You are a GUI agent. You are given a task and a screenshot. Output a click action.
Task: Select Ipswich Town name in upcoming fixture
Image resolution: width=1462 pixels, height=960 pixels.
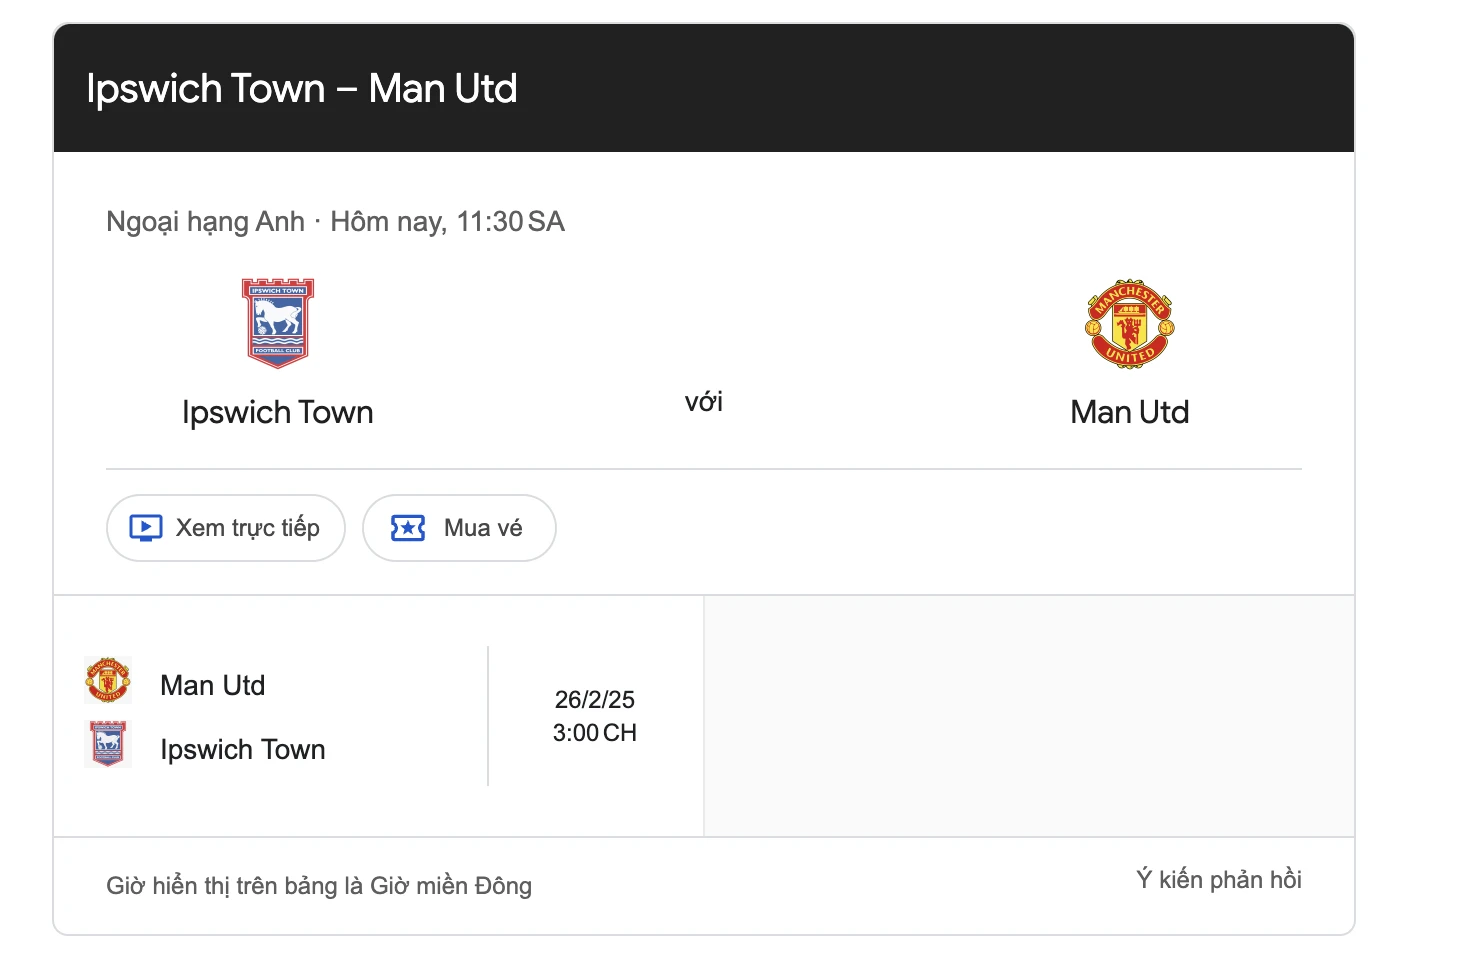[243, 749]
